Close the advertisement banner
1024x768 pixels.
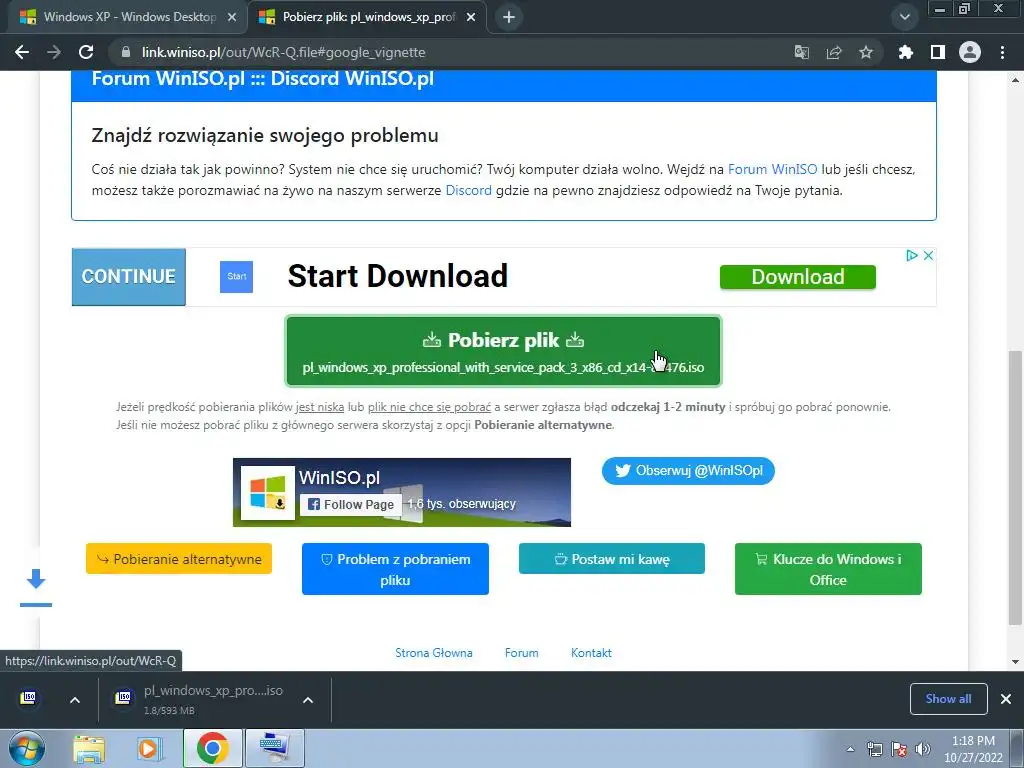(928, 255)
